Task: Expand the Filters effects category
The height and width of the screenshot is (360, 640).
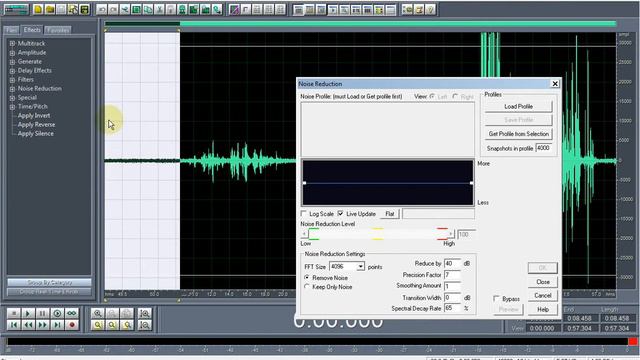Action: tap(12, 80)
